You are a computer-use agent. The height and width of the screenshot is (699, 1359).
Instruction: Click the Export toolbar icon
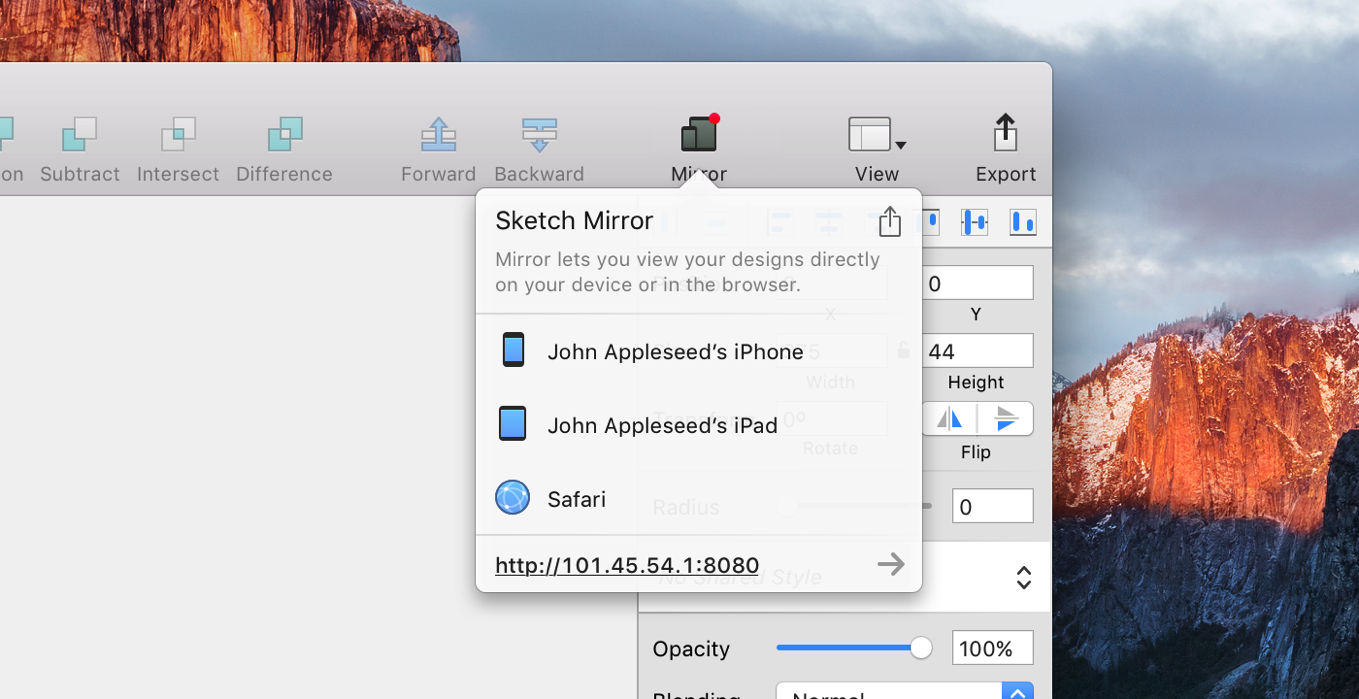coord(1005,134)
